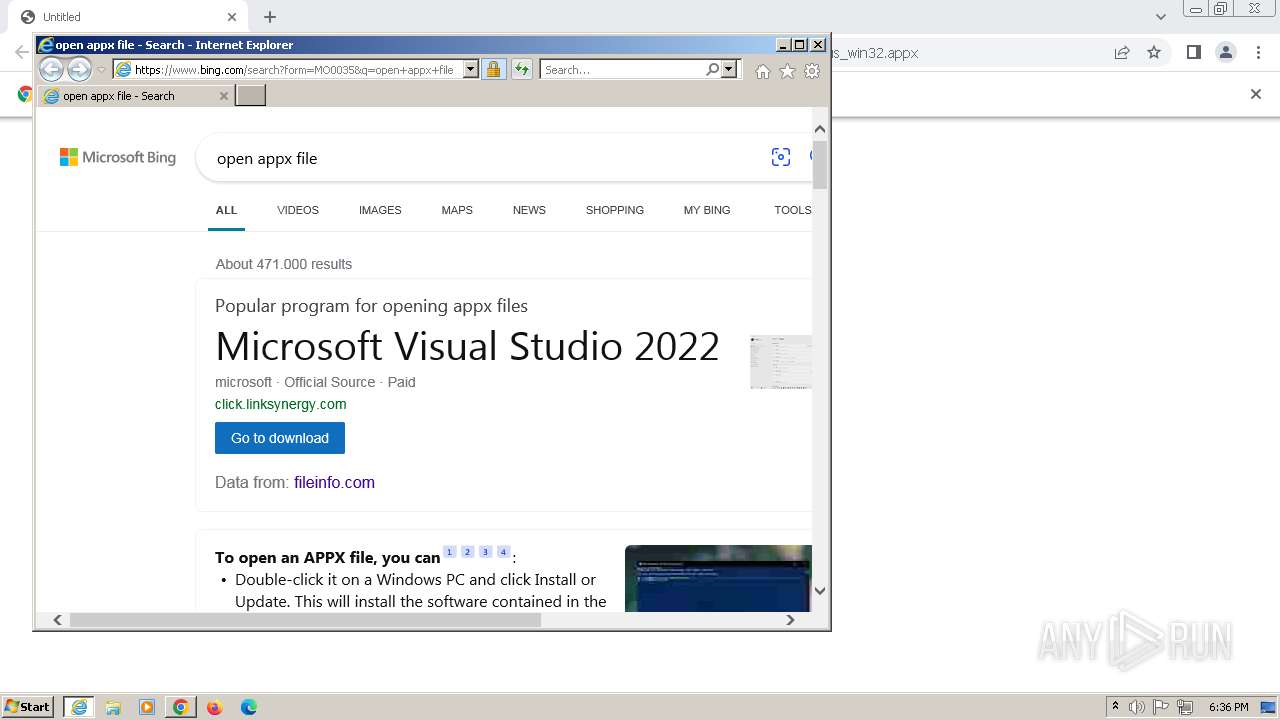Click the Microsoft Bing logo
1280x720 pixels.
[118, 157]
